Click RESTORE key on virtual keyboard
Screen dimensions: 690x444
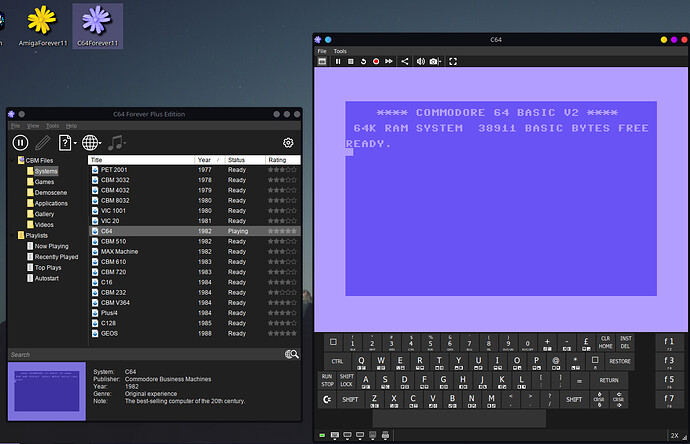point(620,361)
